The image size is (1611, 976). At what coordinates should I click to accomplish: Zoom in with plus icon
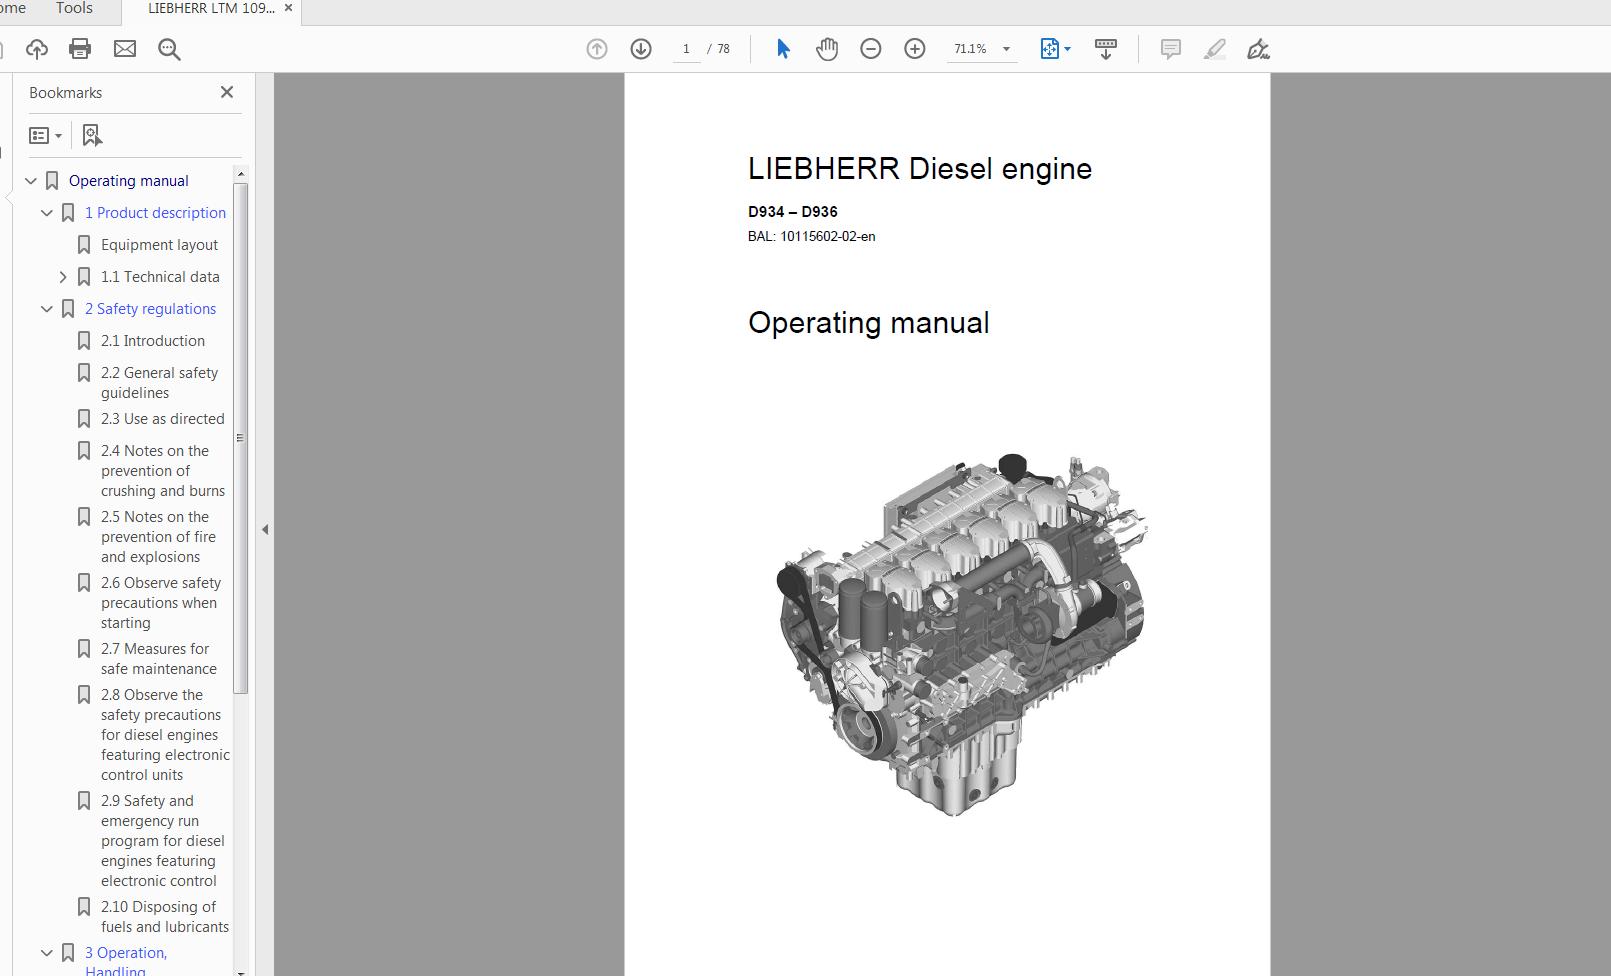(915, 49)
